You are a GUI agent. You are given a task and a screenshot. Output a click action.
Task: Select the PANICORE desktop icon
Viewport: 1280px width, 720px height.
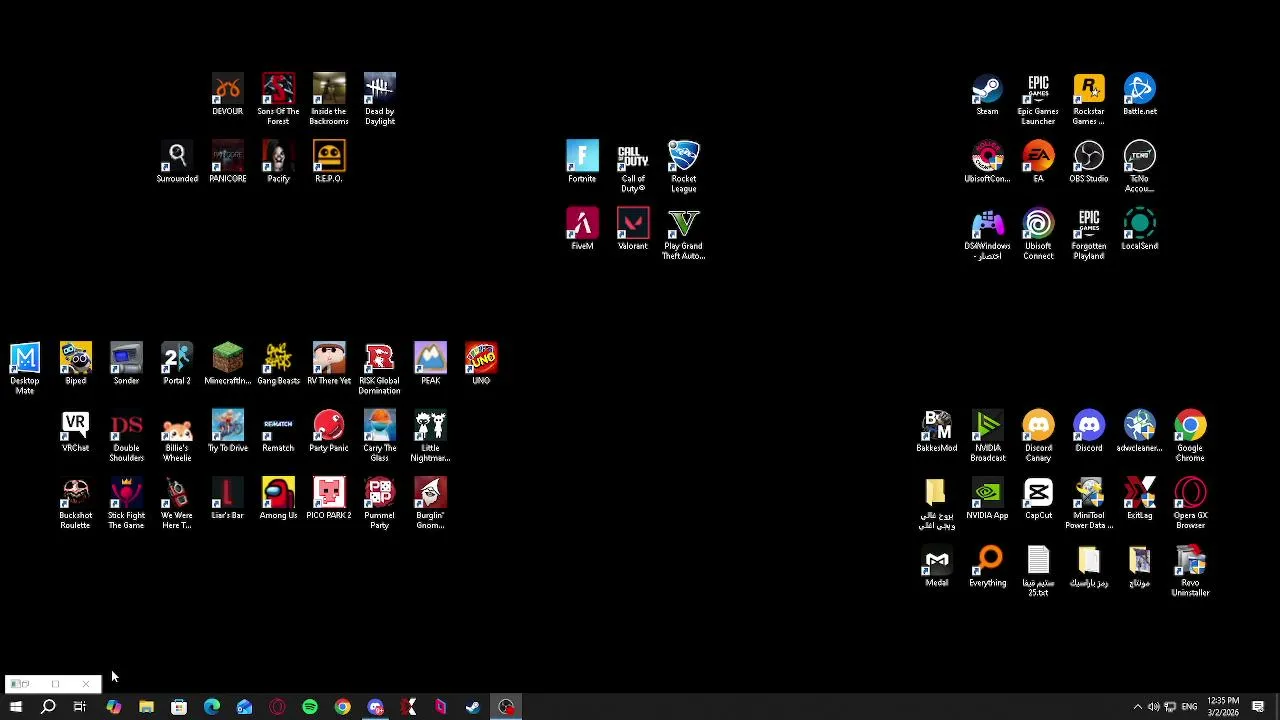point(227,162)
